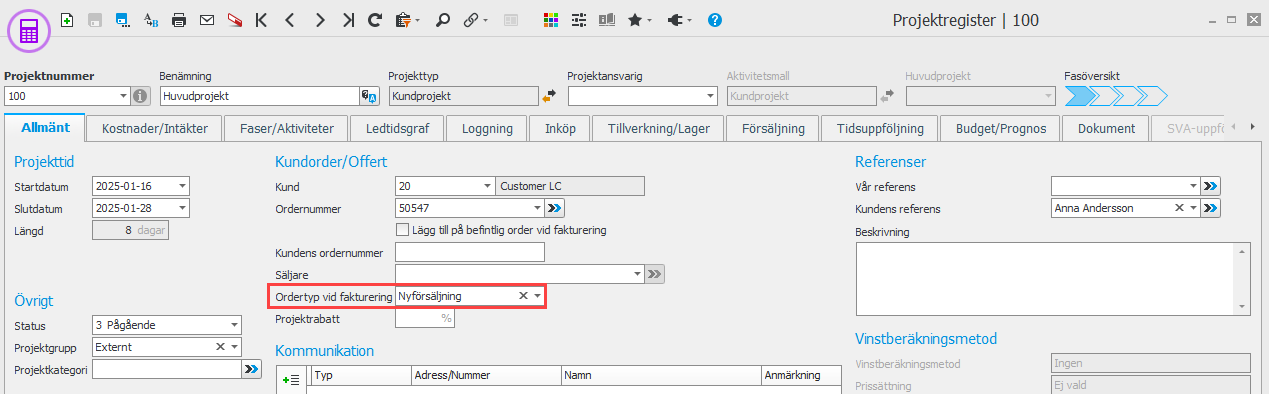Check Lägg till på befintlig order vid fakturering
Viewport: 1269px width, 394px height.
[403, 230]
